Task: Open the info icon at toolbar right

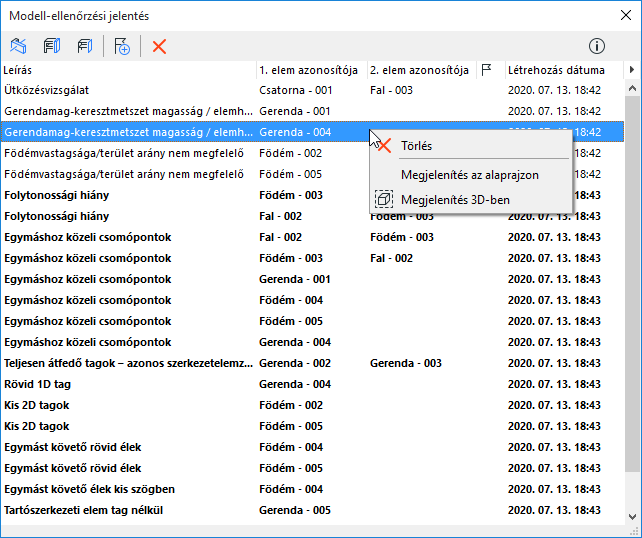Action: pyautogui.click(x=597, y=46)
